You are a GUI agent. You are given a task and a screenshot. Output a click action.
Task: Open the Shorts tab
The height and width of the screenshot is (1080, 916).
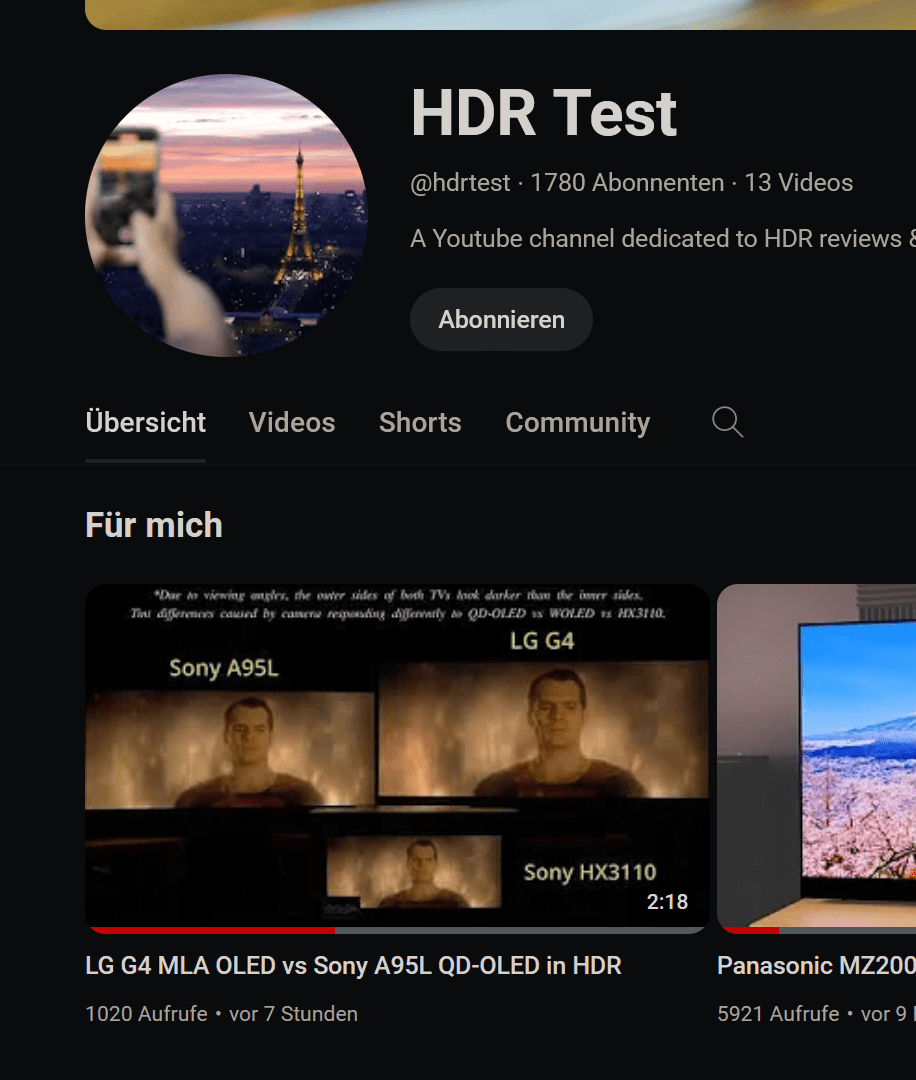[420, 422]
